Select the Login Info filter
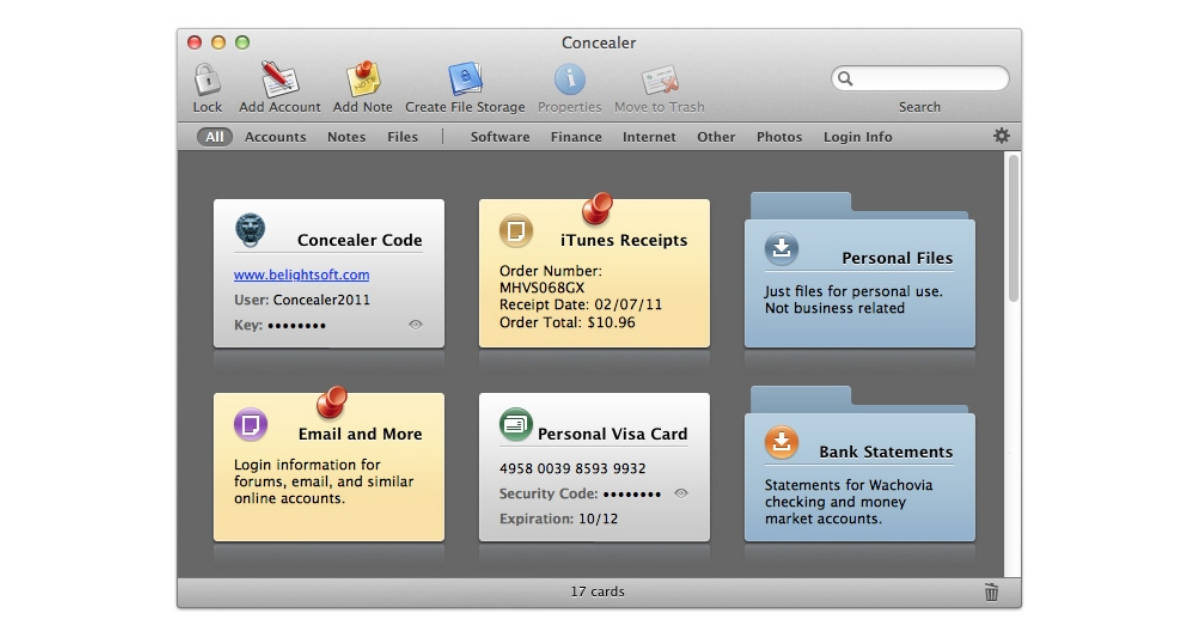 point(856,136)
